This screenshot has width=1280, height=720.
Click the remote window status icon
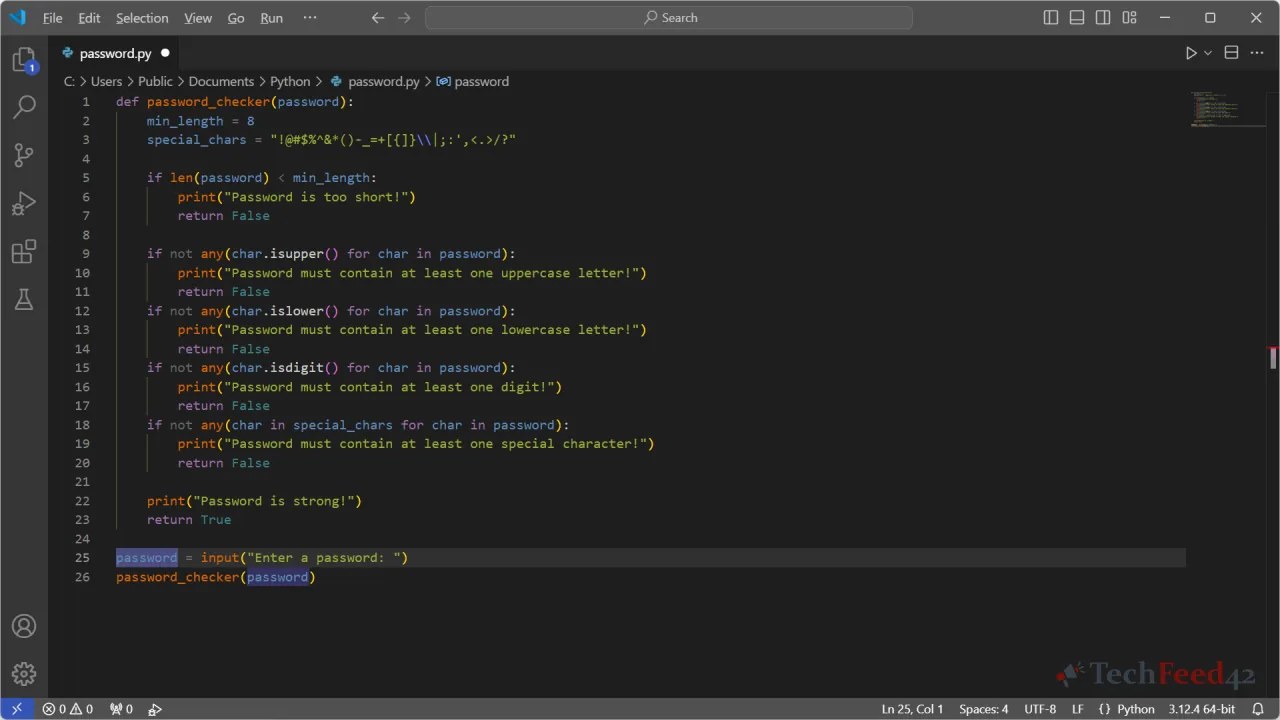(x=17, y=709)
